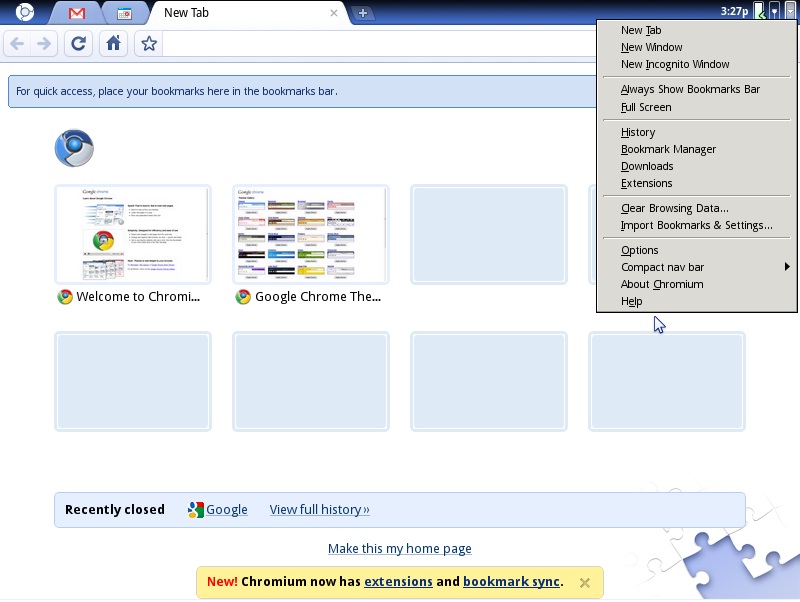Click the Google Chrome The... title link
Screen dimensions: 800x602
click(318, 296)
